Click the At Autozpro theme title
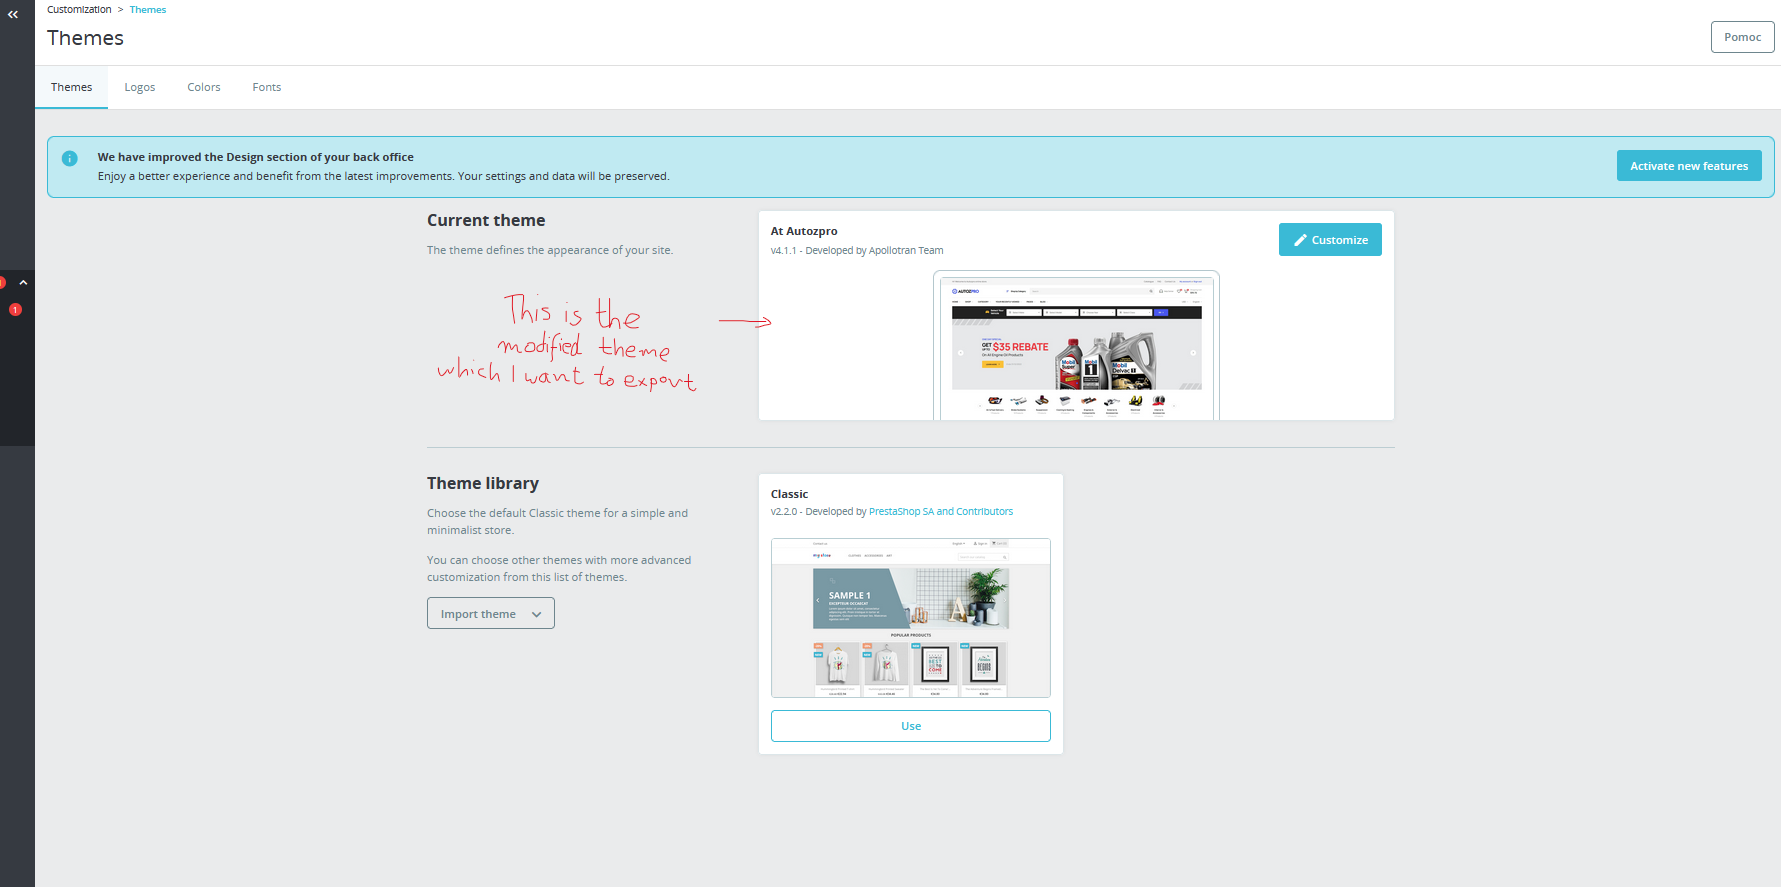Image resolution: width=1781 pixels, height=887 pixels. tap(804, 231)
